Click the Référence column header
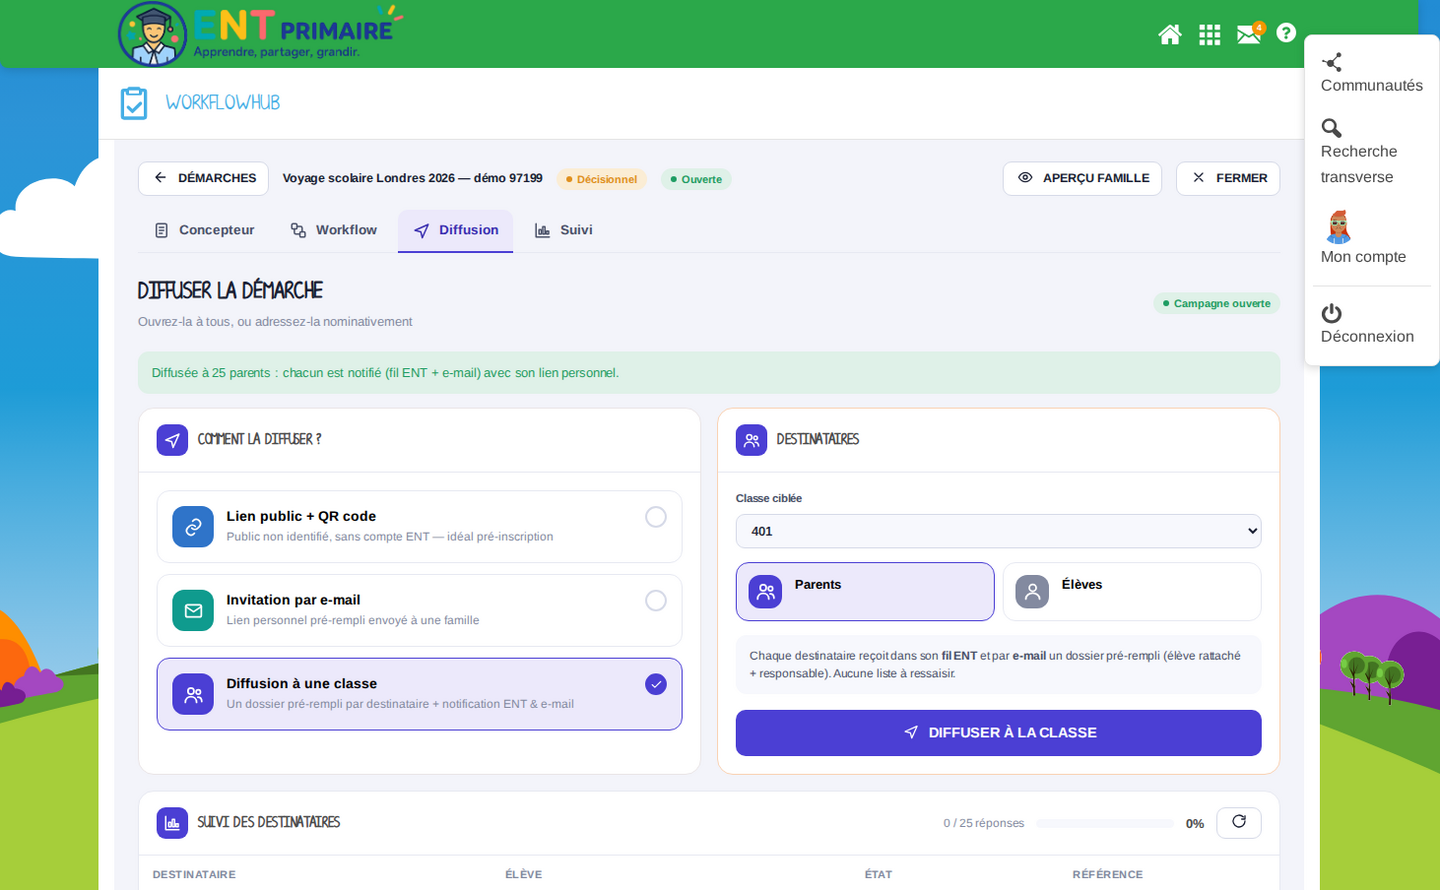Viewport: 1440px width, 890px height. (x=1108, y=874)
